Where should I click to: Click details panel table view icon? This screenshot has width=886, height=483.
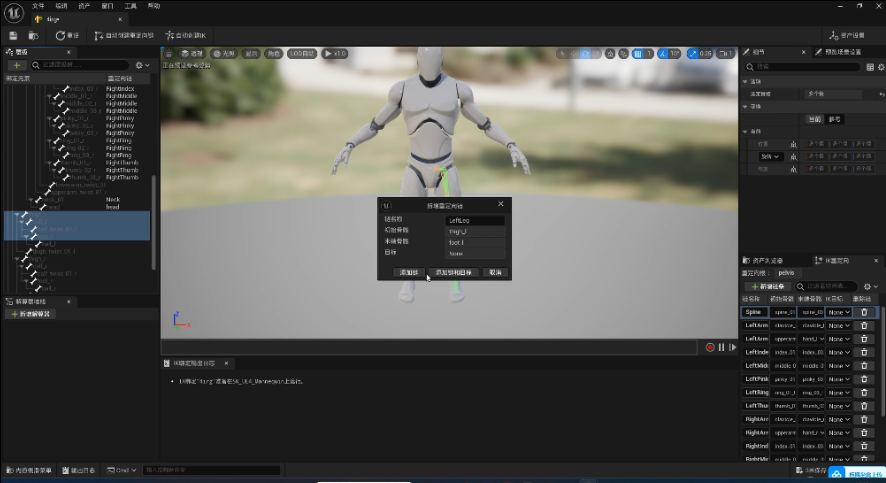[x=870, y=67]
